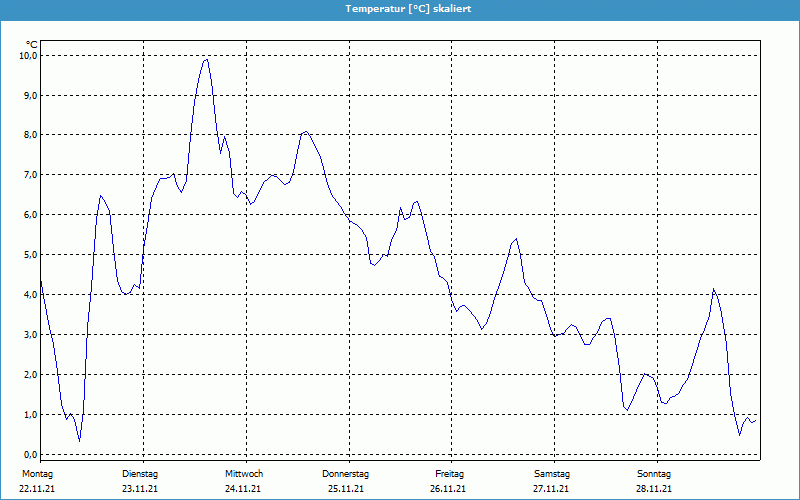Click the 22.11.21 date label
The image size is (800, 500).
pyautogui.click(x=37, y=489)
